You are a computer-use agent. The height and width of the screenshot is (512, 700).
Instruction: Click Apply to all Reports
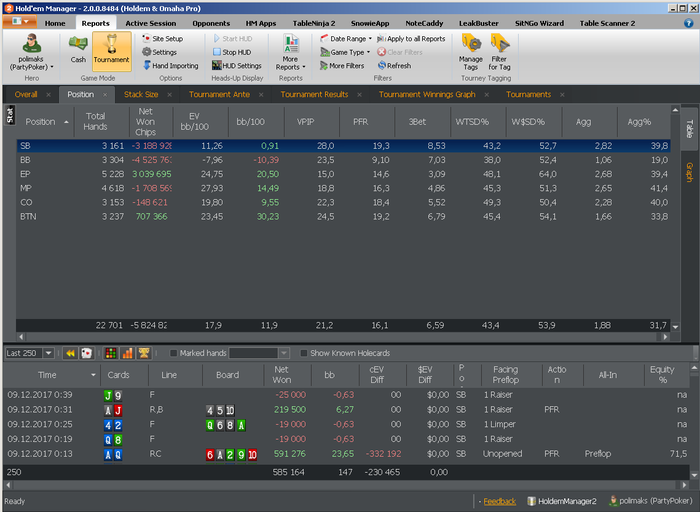(x=411, y=38)
